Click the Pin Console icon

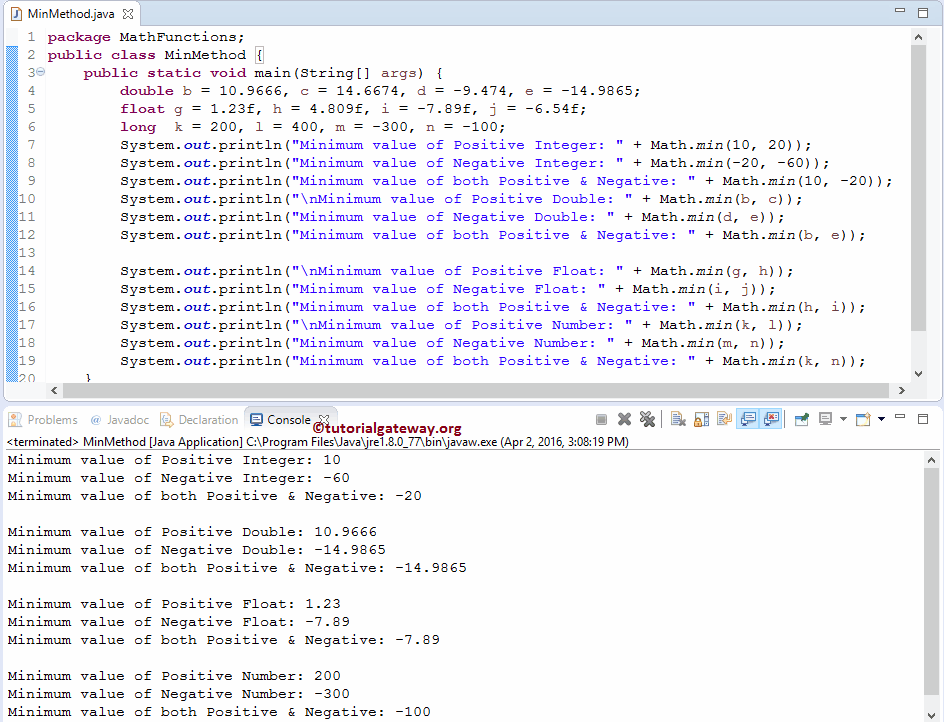coord(799,420)
